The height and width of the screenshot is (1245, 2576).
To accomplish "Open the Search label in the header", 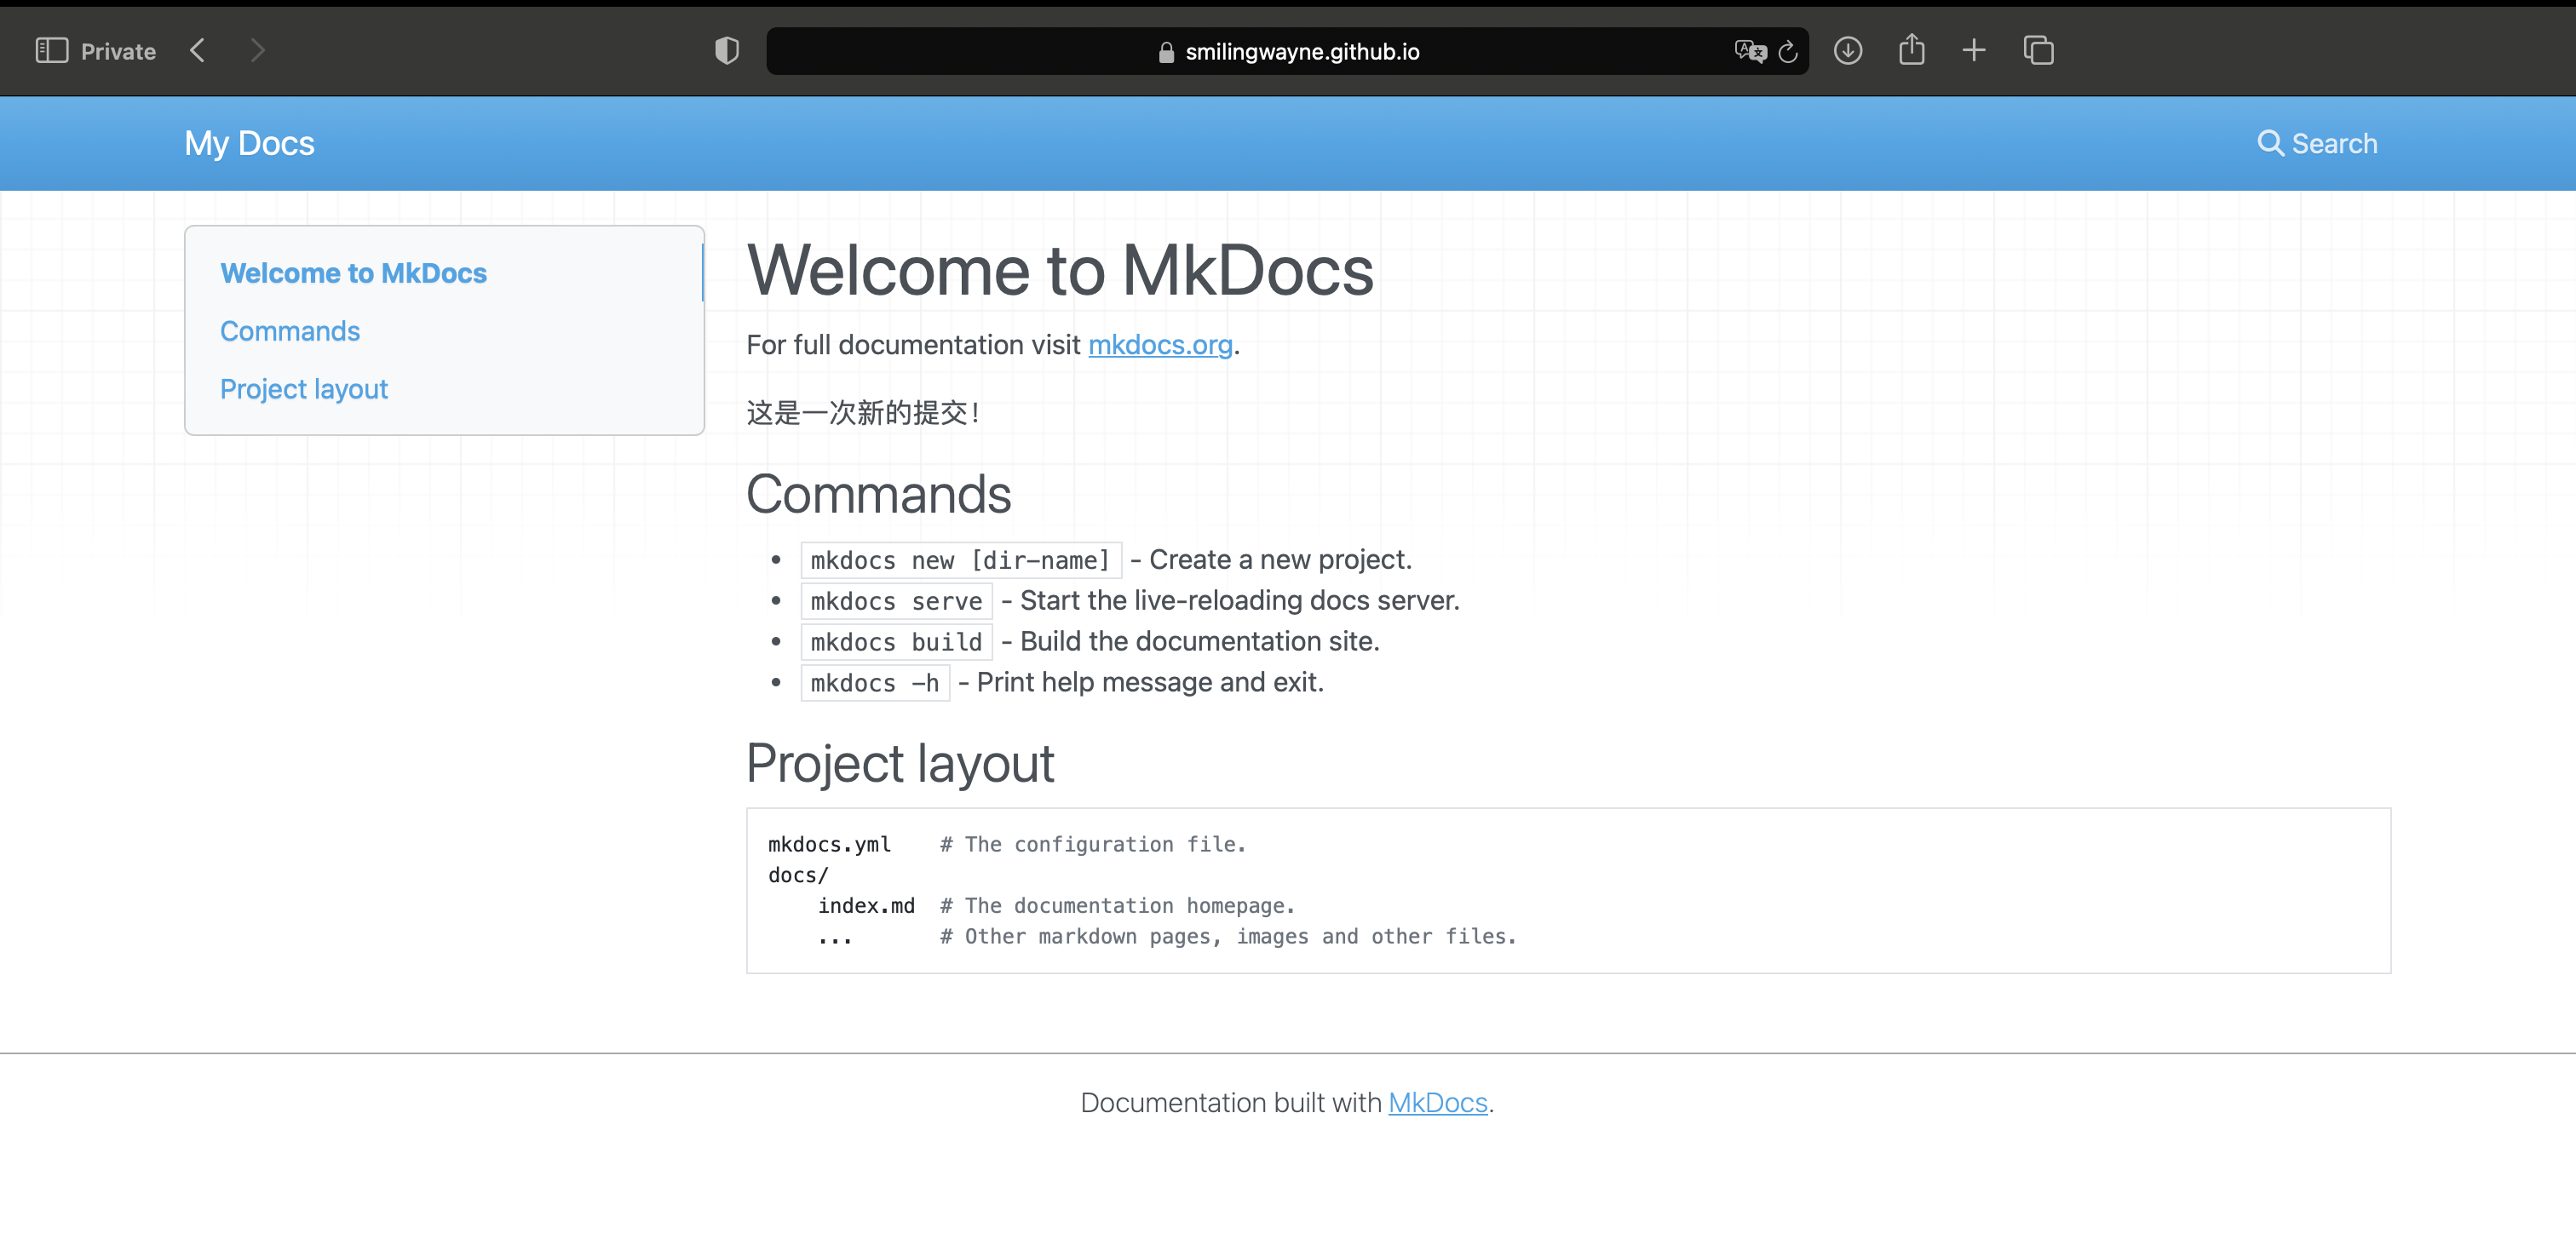I will (x=2334, y=144).
